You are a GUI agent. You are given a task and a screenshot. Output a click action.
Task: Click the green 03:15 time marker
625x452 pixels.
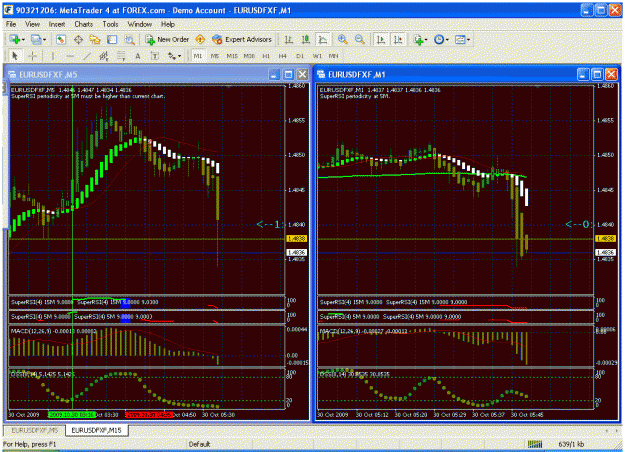[x=72, y=415]
